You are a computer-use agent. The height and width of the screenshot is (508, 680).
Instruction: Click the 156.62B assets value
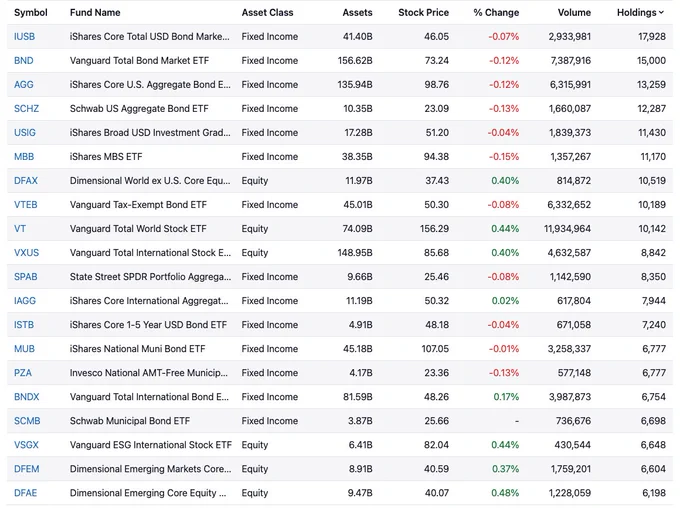[x=355, y=61]
